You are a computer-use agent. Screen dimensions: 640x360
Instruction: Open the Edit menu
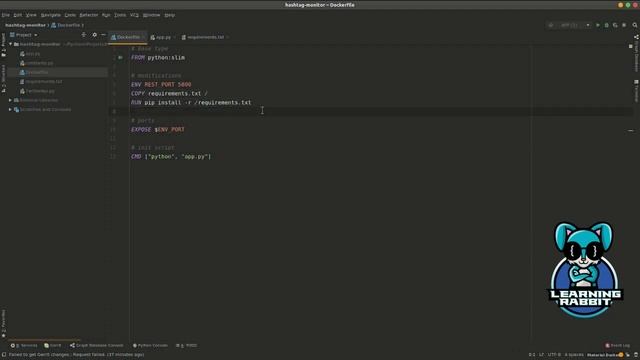click(18, 15)
